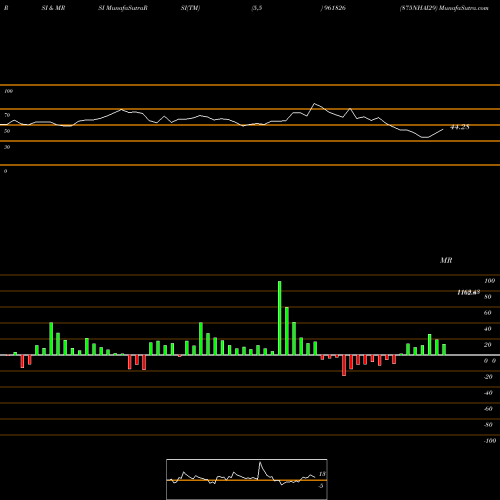This screenshot has width=500, height=500.
Task: Click the 'MR' panel title
Action: 446,260
